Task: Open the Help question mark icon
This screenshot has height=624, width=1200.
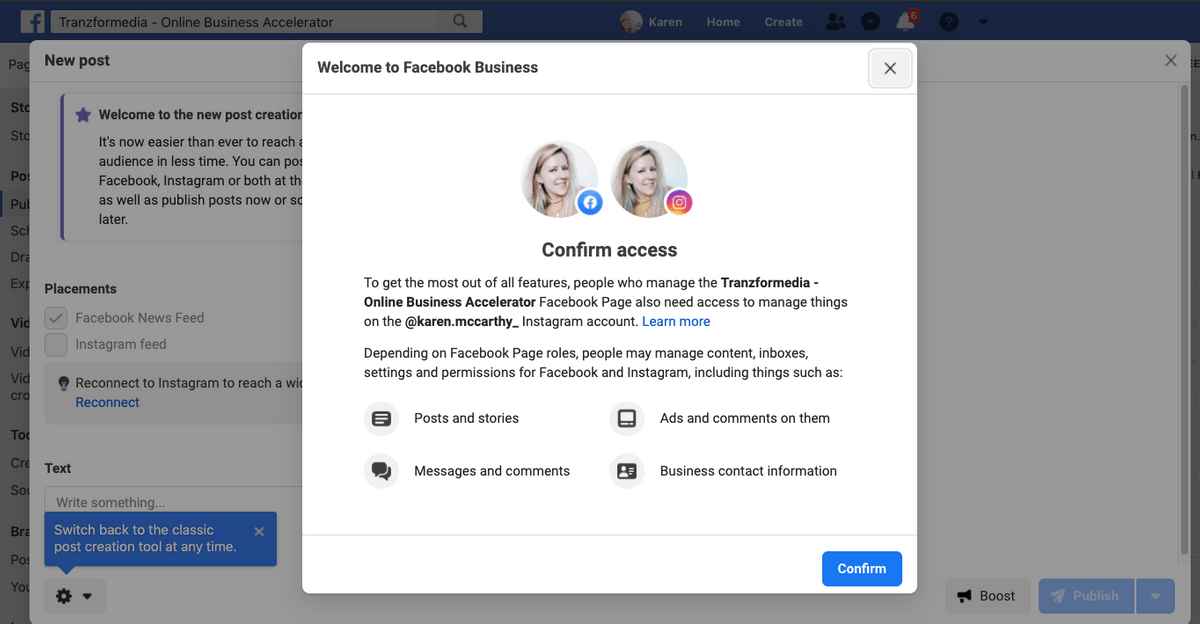Action: click(x=949, y=21)
